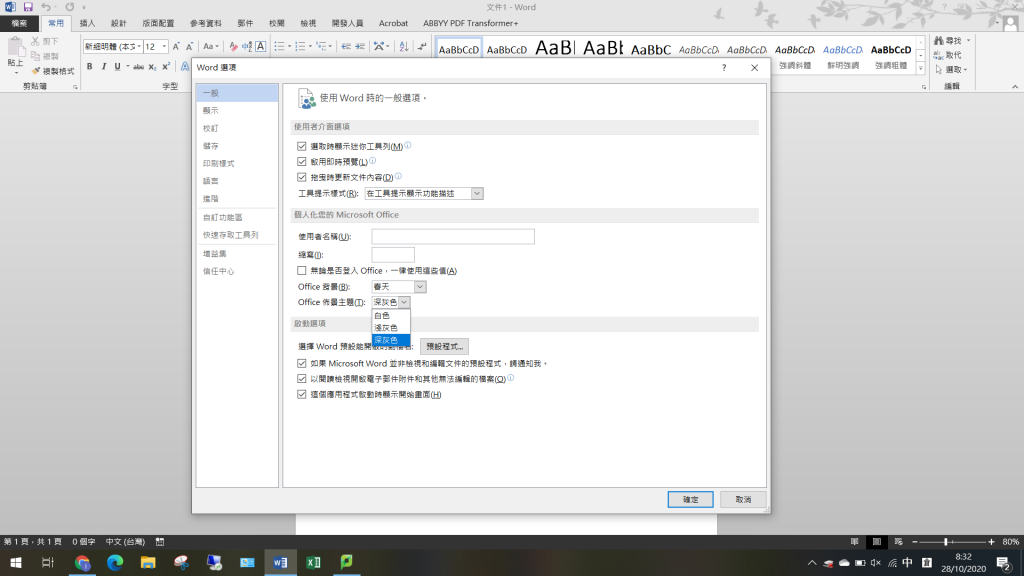
Task: Click the phonetic guide icon
Action: coord(247,46)
